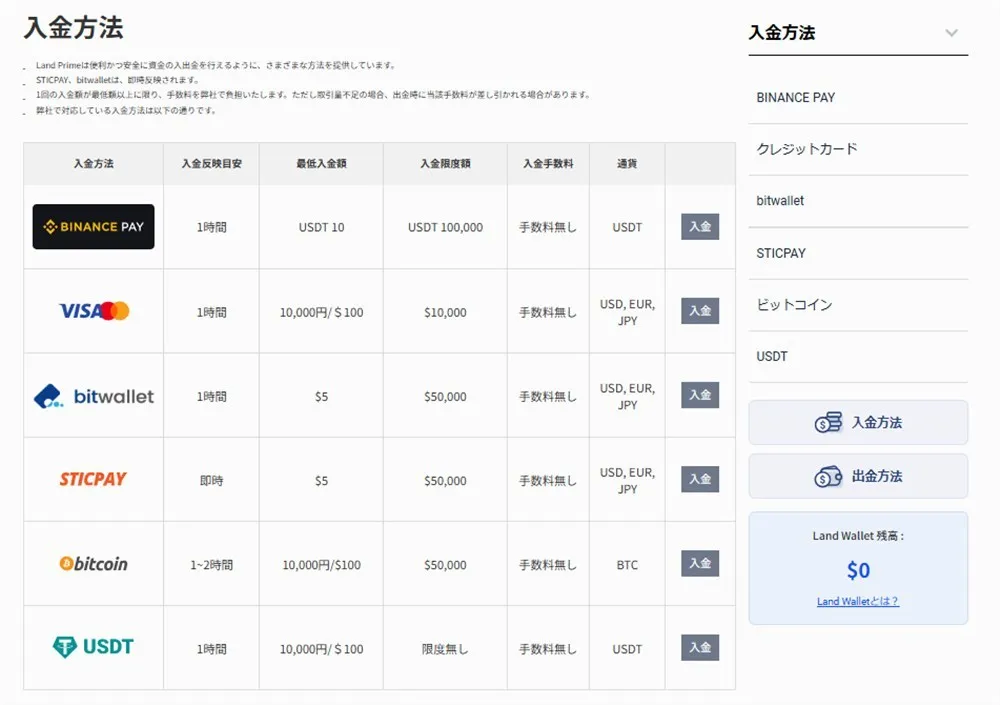Click the 通貨 column header
1000x705 pixels.
(627, 163)
